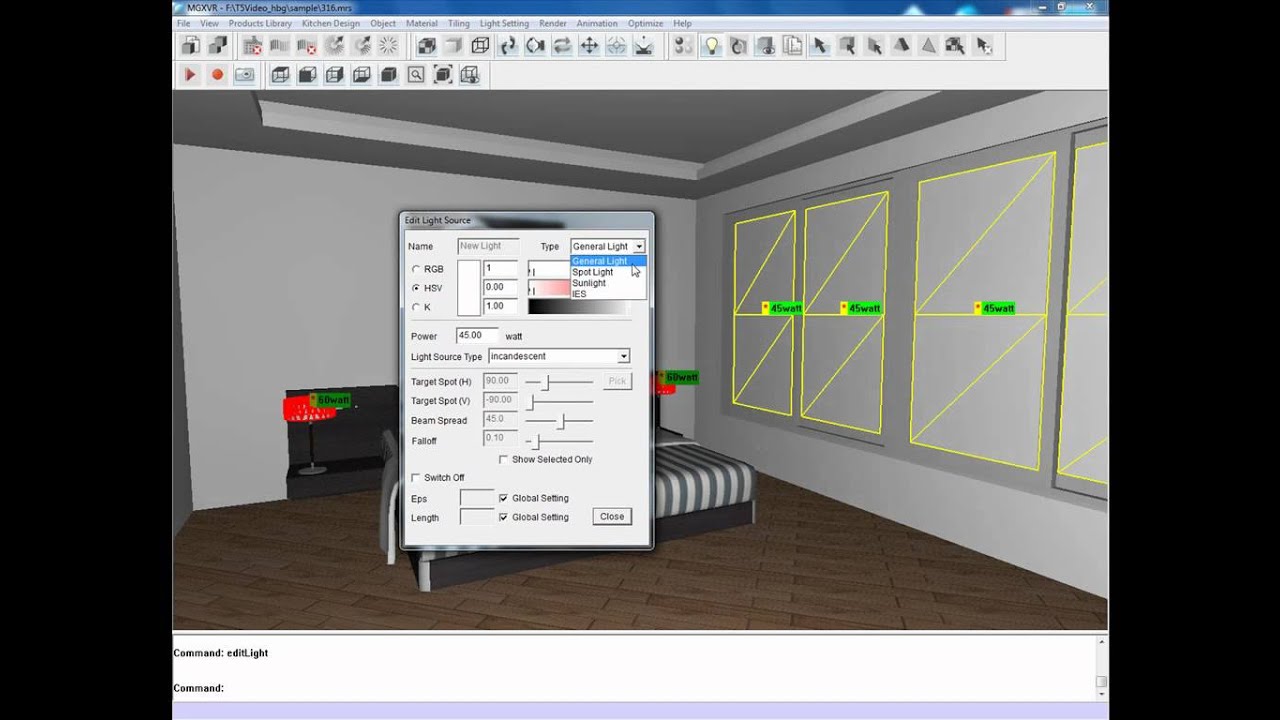This screenshot has height=720, width=1280.
Task: Open the Kitchen Design menu
Action: tap(330, 23)
